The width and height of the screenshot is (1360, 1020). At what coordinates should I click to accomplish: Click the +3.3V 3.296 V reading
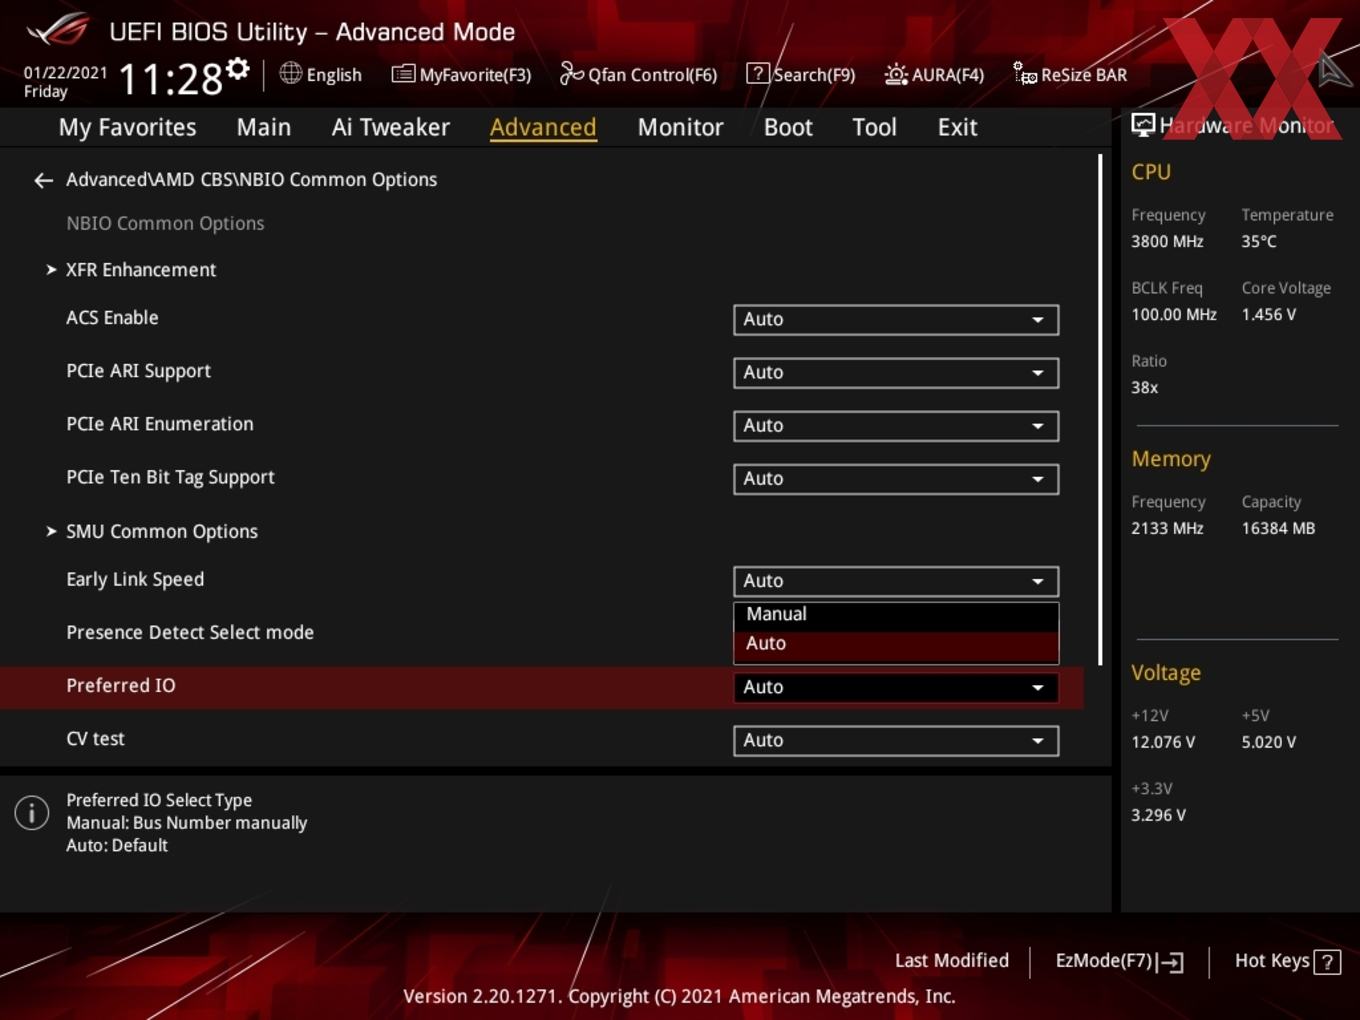[x=1159, y=816]
